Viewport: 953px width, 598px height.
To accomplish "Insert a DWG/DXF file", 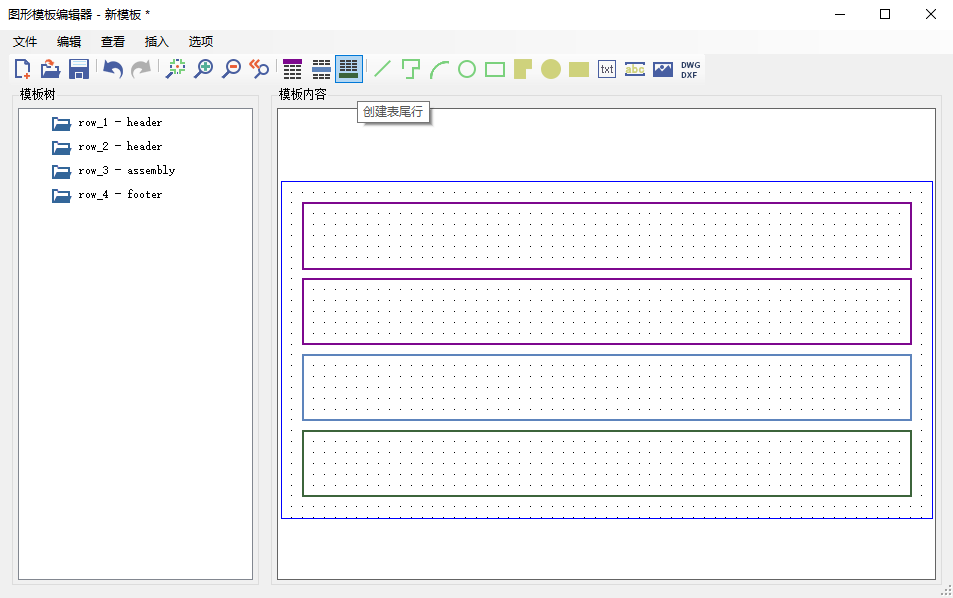I will pos(690,69).
